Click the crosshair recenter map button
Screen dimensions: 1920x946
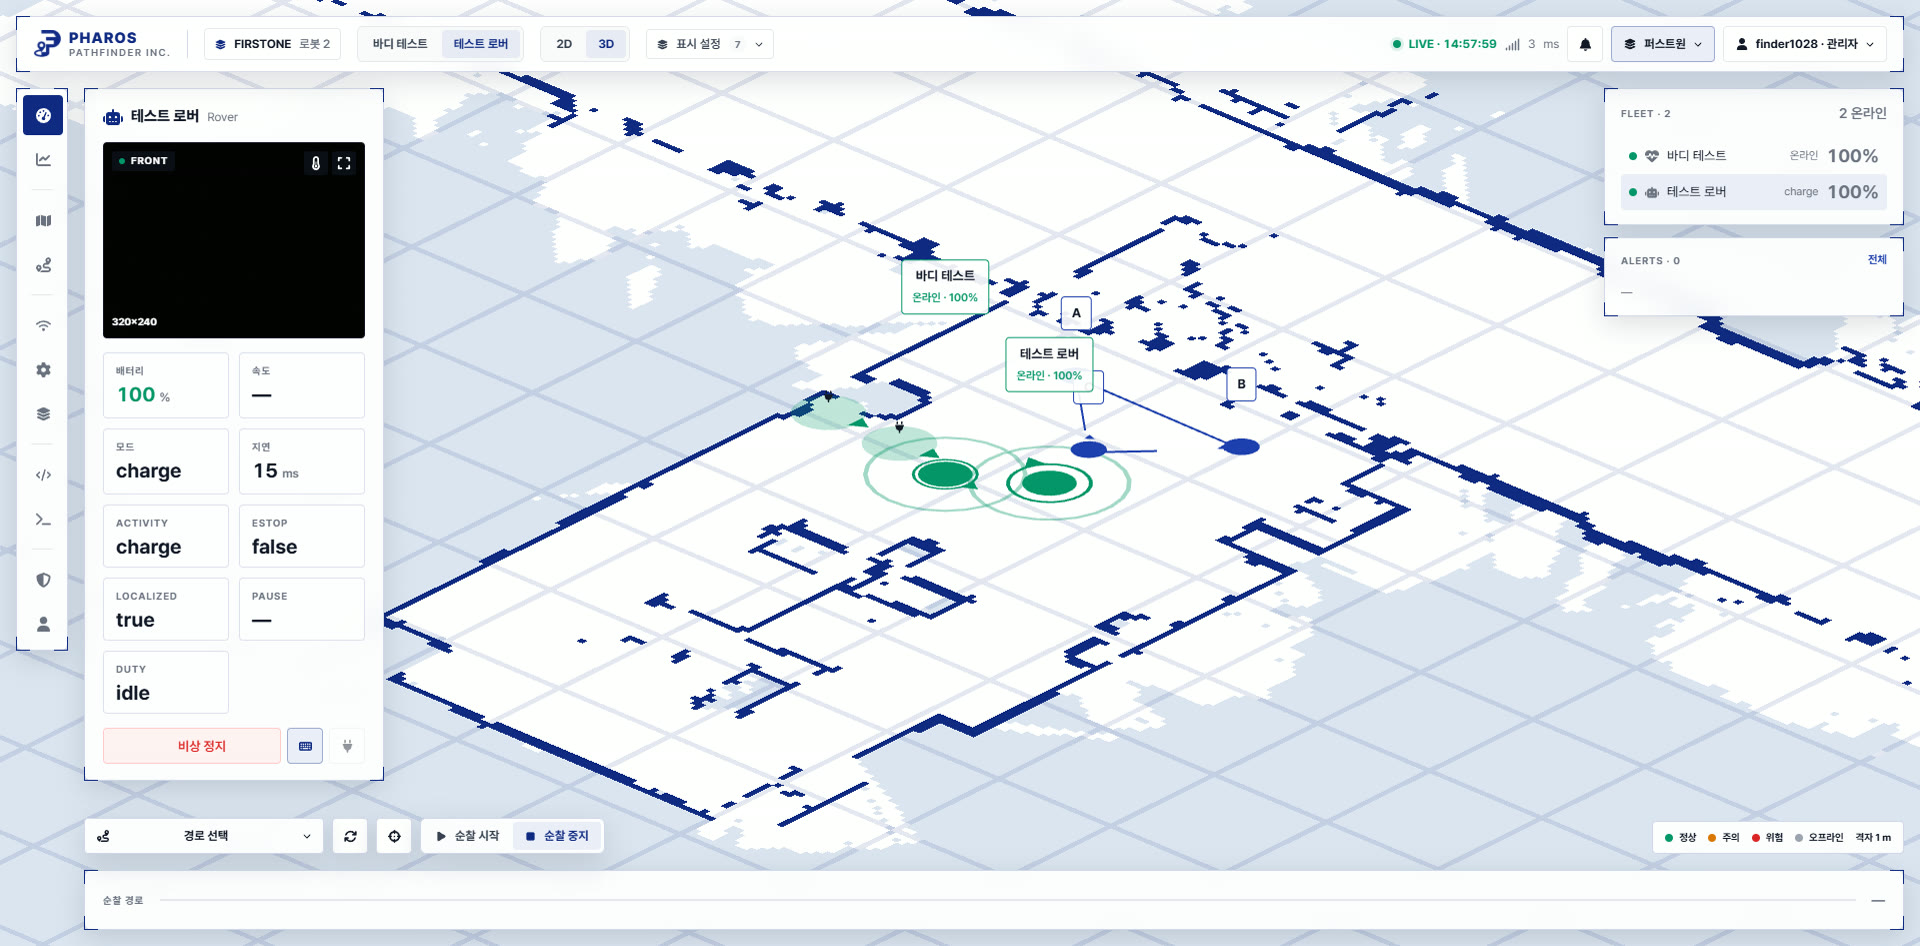point(394,836)
